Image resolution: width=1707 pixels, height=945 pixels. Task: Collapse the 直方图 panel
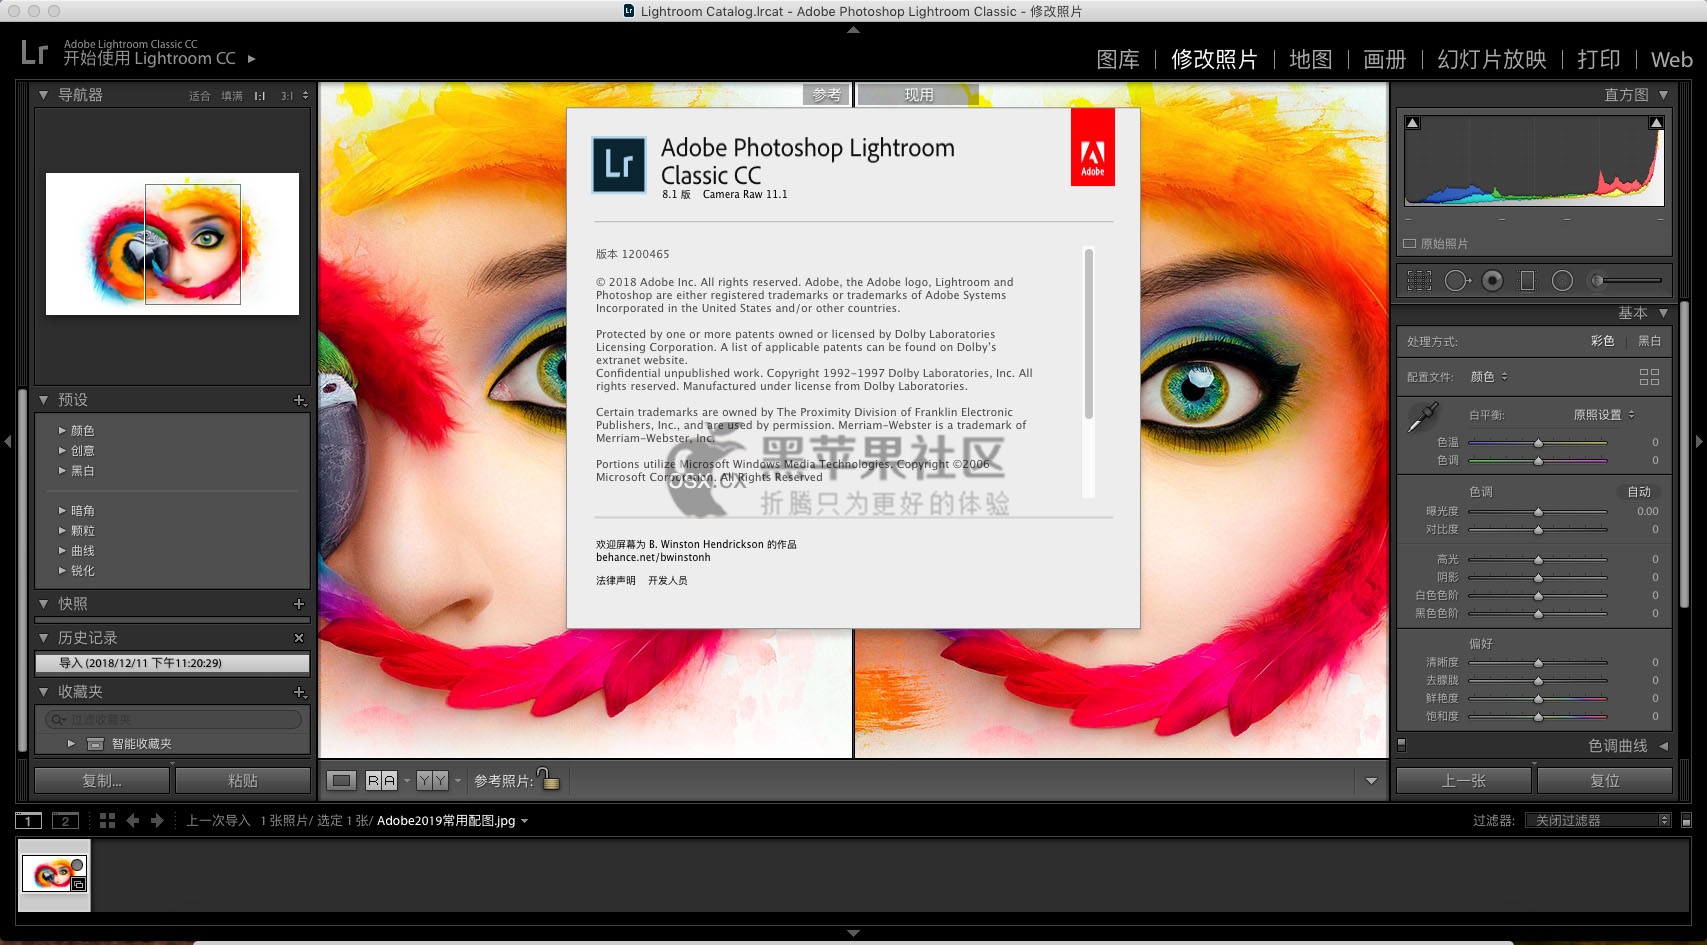point(1663,95)
